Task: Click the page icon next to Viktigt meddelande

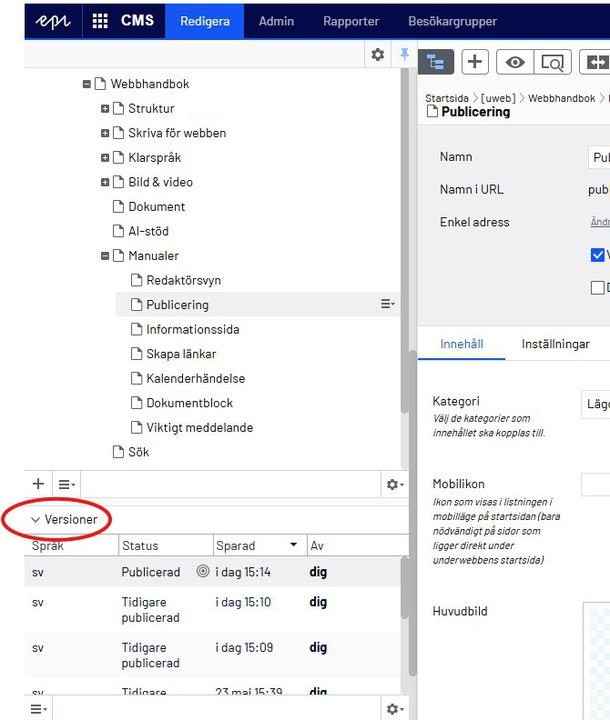Action: tap(136, 427)
